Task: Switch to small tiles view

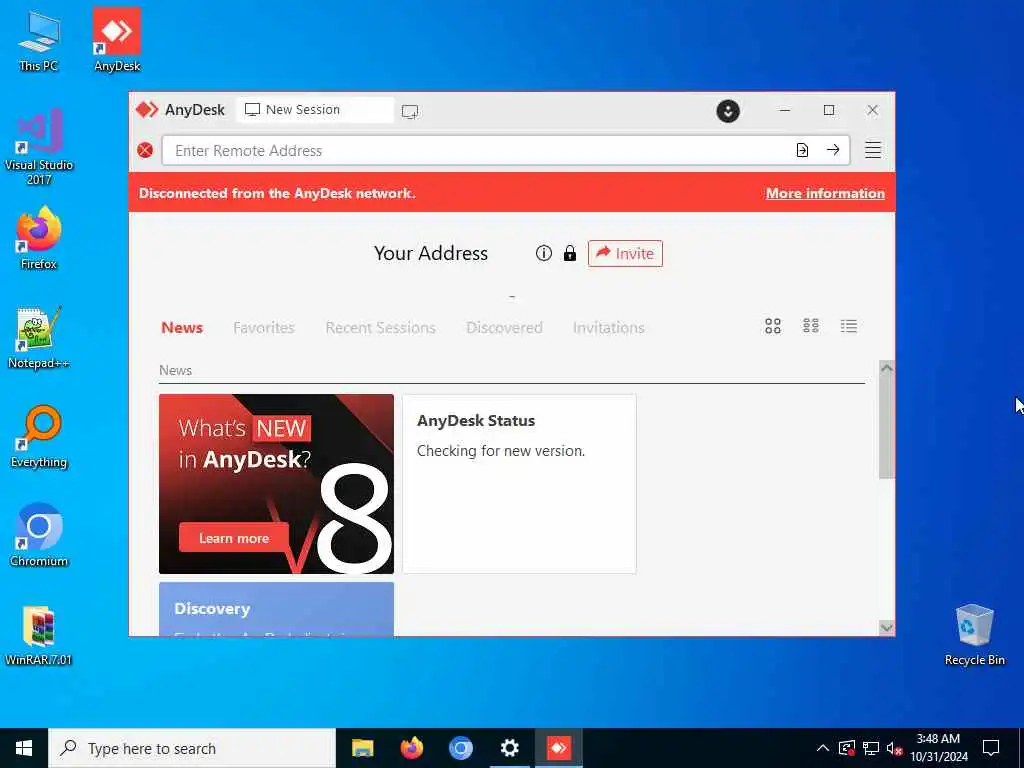Action: tap(810, 326)
